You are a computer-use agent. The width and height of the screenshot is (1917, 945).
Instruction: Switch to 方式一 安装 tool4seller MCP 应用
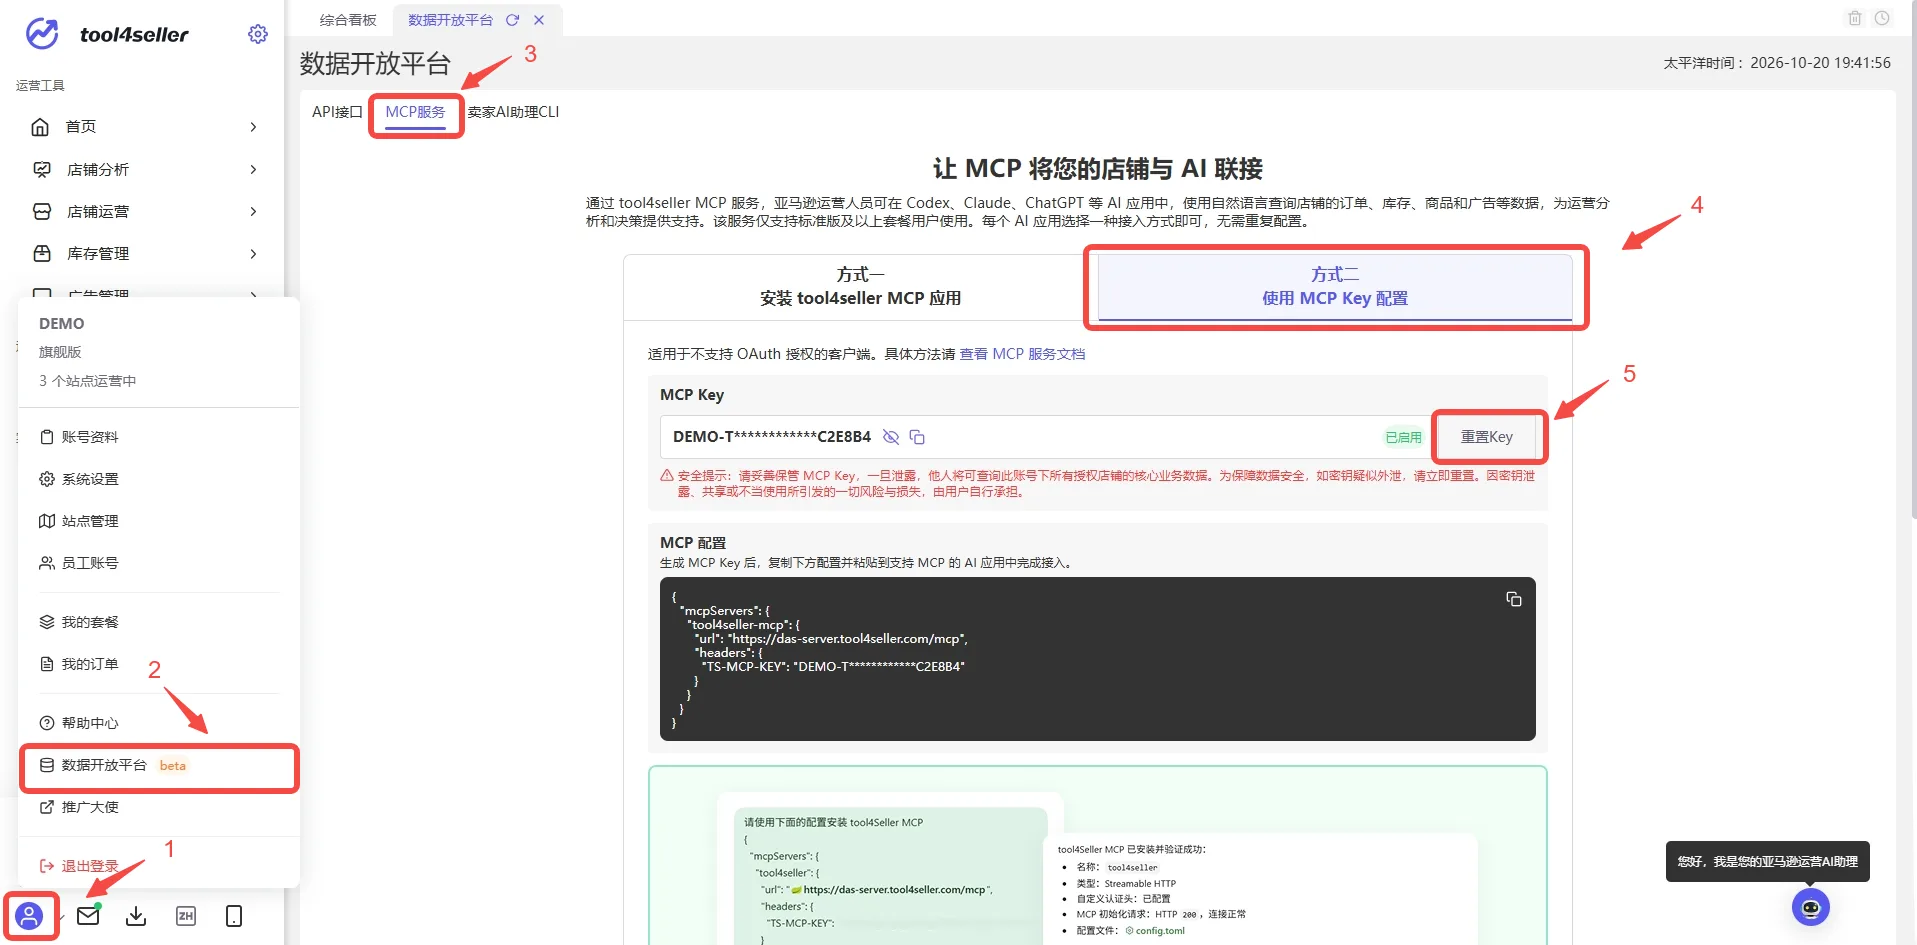pyautogui.click(x=860, y=287)
